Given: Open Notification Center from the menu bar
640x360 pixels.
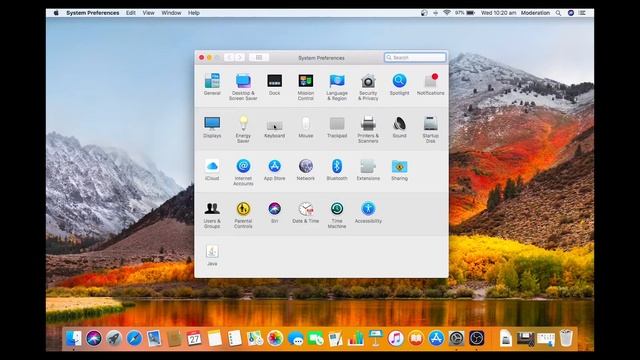Looking at the screenshot, I should [x=582, y=13].
